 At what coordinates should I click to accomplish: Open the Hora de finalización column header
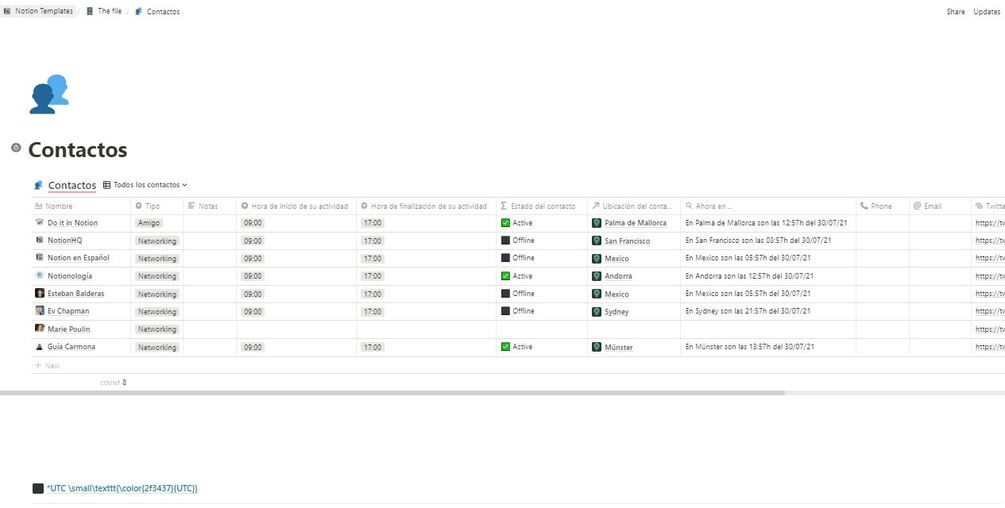pyautogui.click(x=426, y=206)
